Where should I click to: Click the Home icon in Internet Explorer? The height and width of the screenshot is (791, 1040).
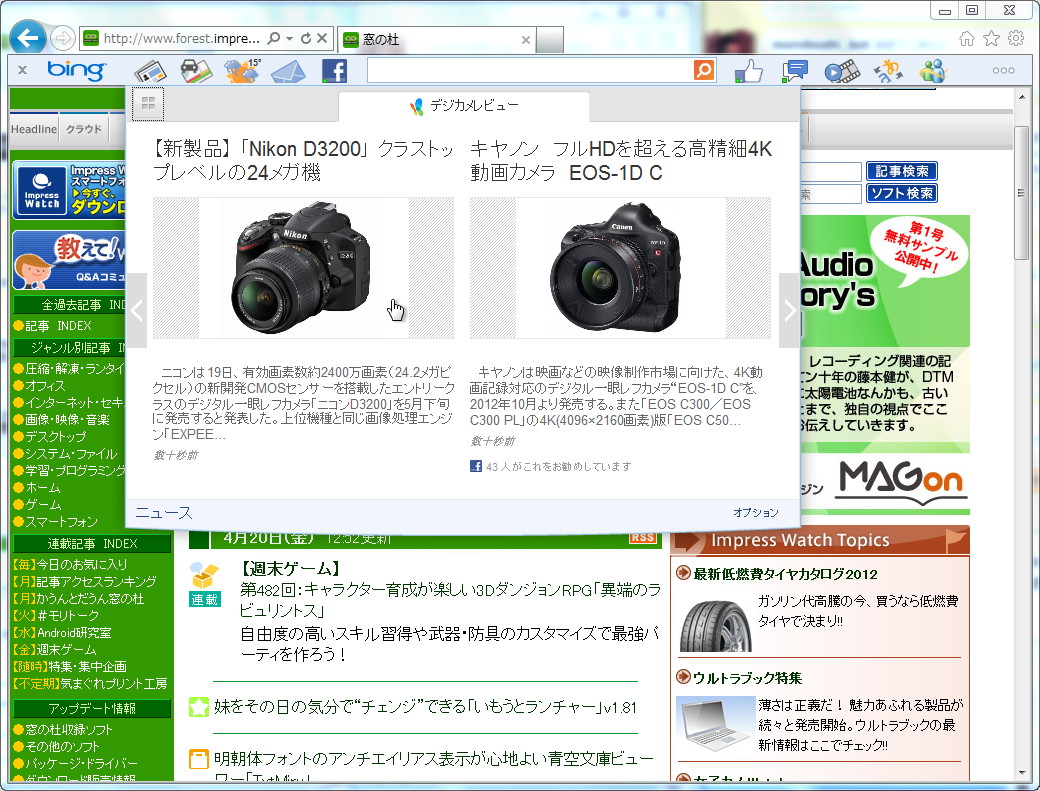click(x=967, y=37)
